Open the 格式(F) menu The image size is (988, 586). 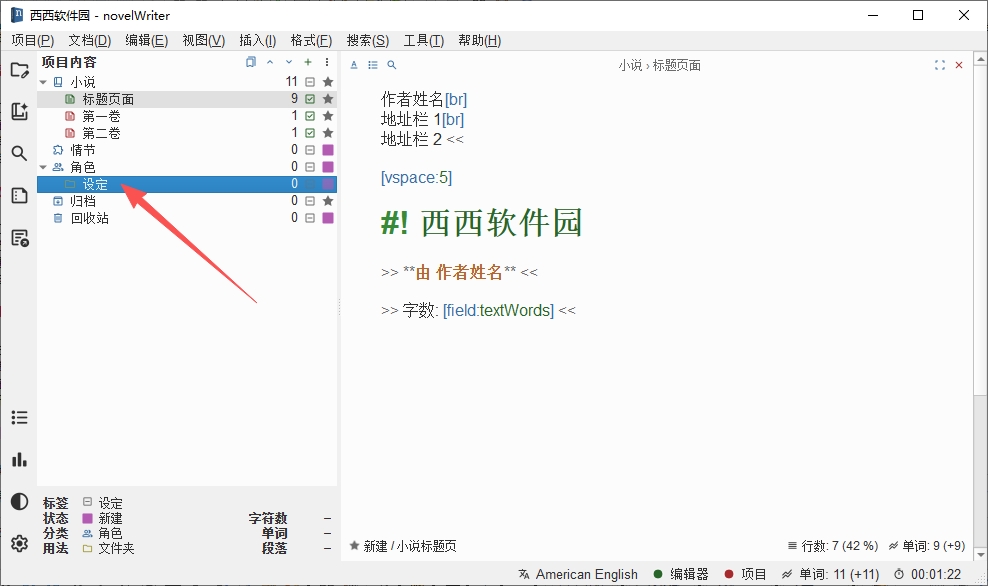(311, 40)
